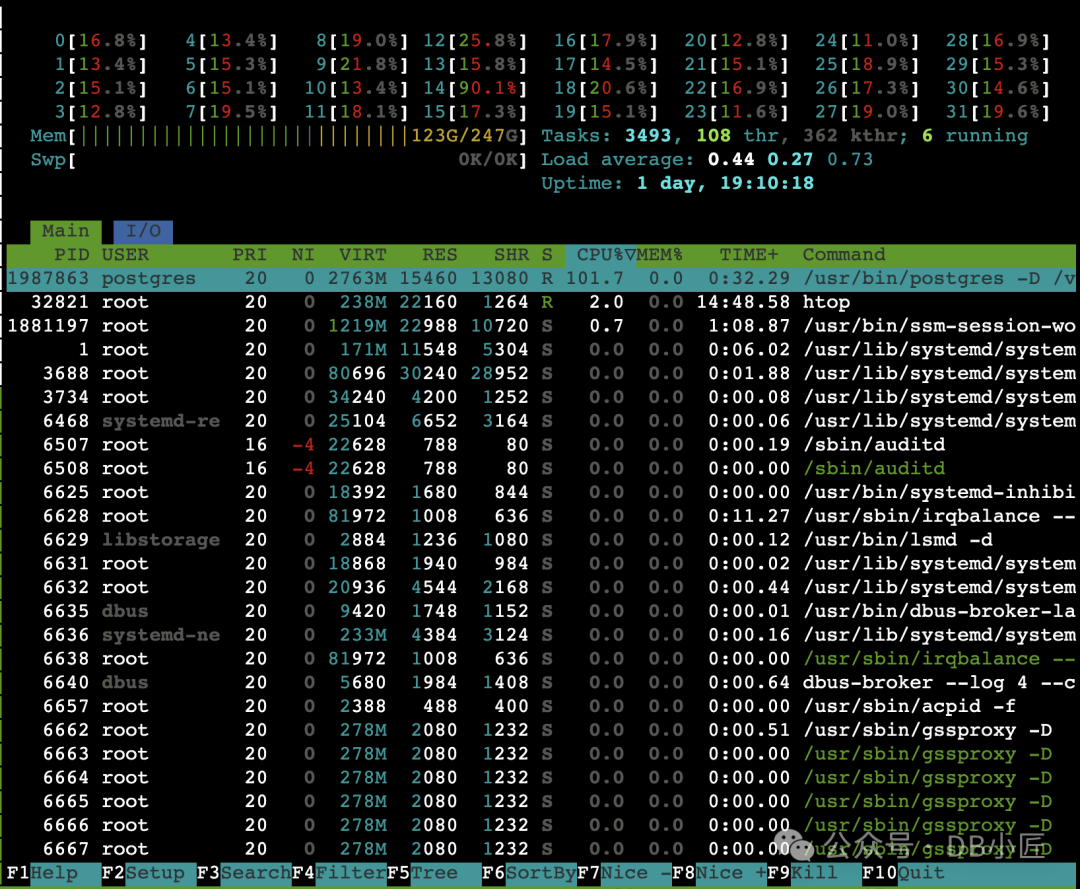1080x889 pixels.
Task: Select libstorage lsmd row PID 6629
Action: click(x=541, y=541)
